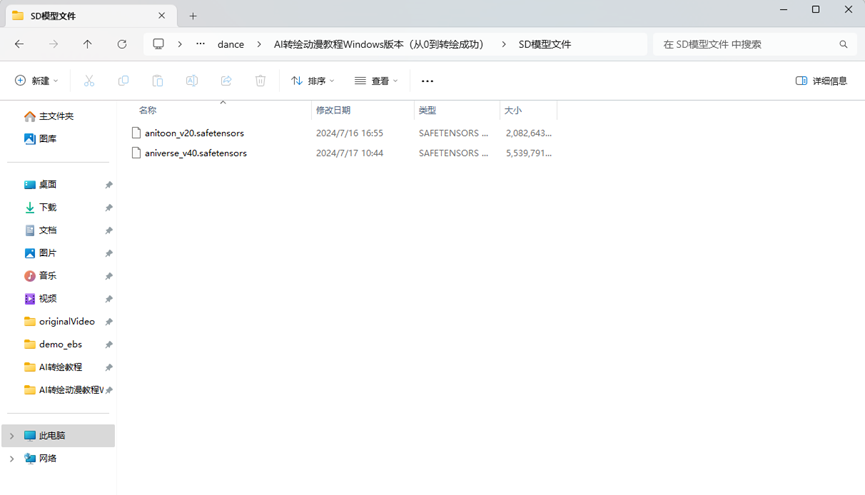Image resolution: width=865 pixels, height=495 pixels.
Task: Click the SD模型文件 breadcrumb
Action: [544, 44]
